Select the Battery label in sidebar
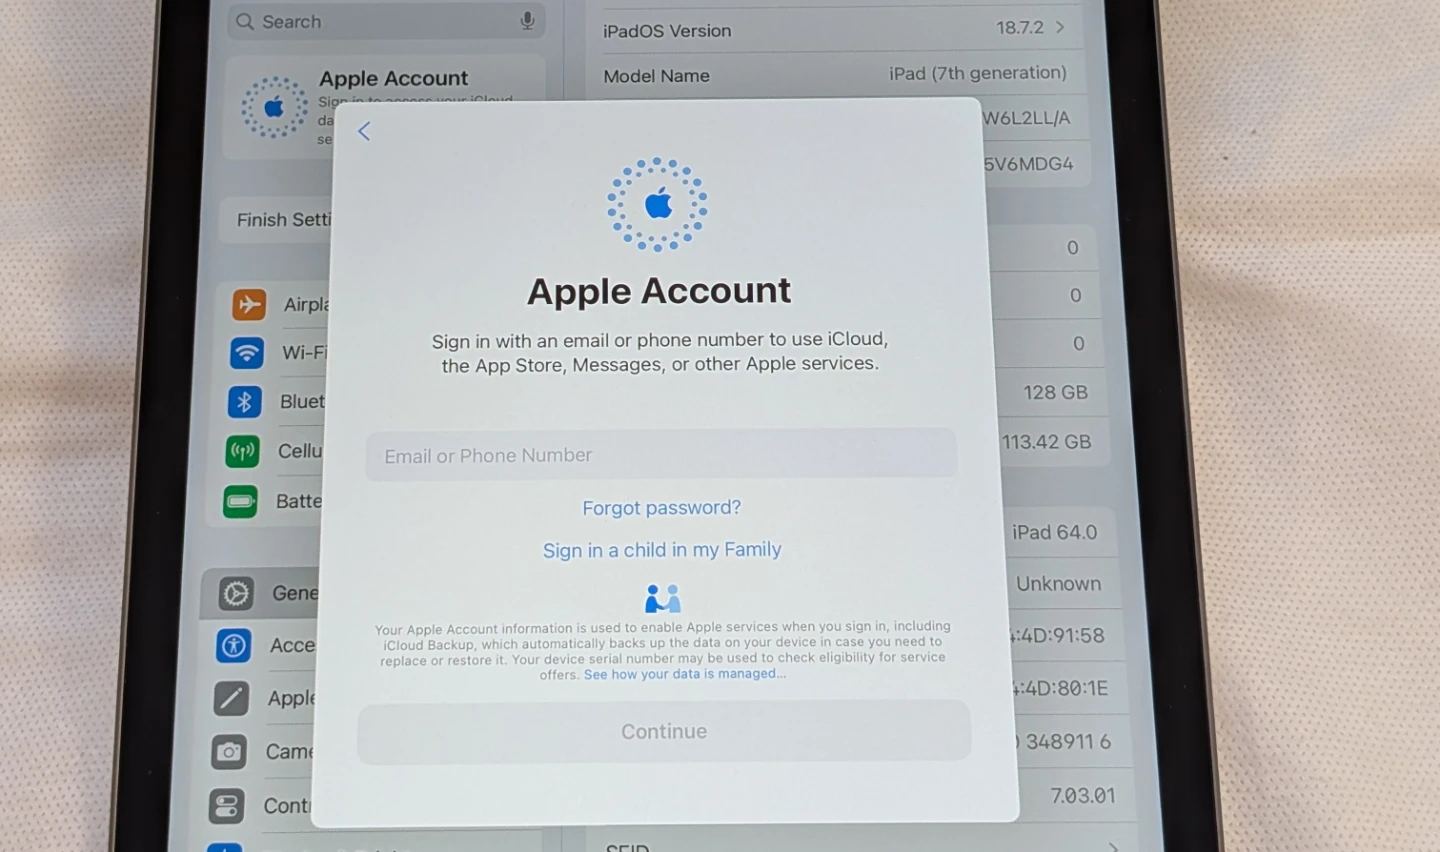Screen dimensions: 1440x852 [298, 501]
